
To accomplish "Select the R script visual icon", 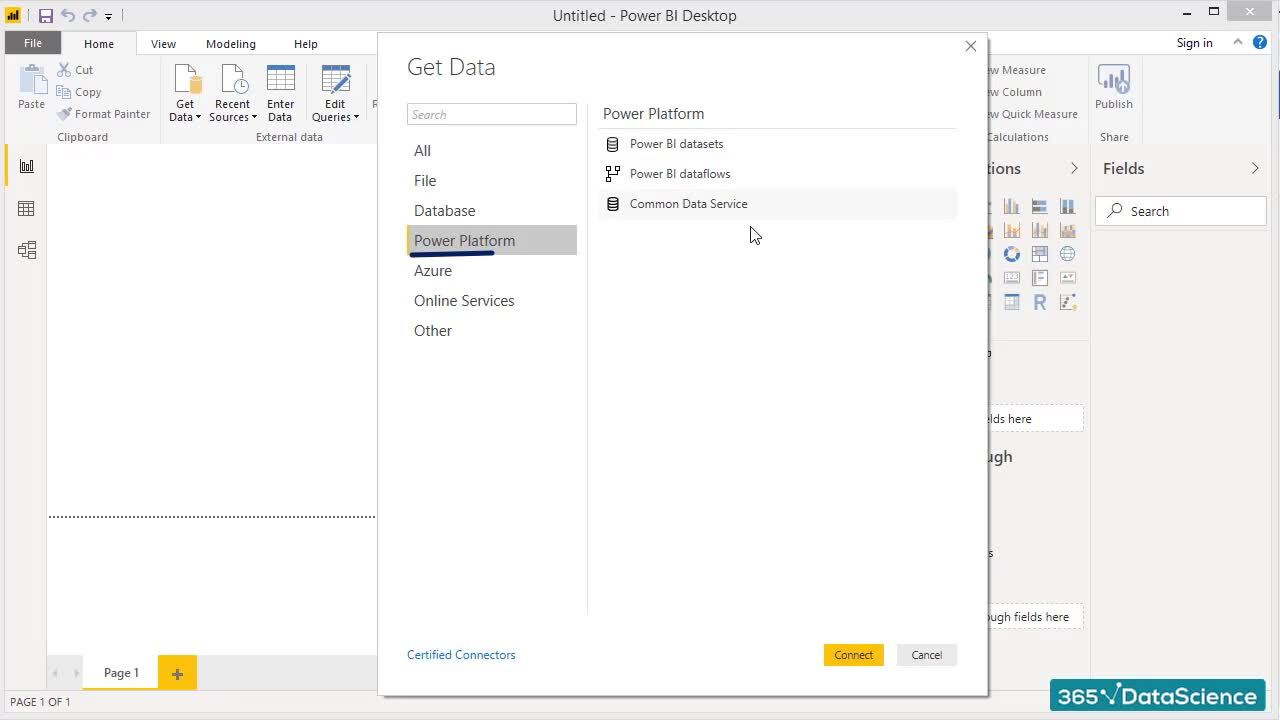I will pyautogui.click(x=1040, y=302).
